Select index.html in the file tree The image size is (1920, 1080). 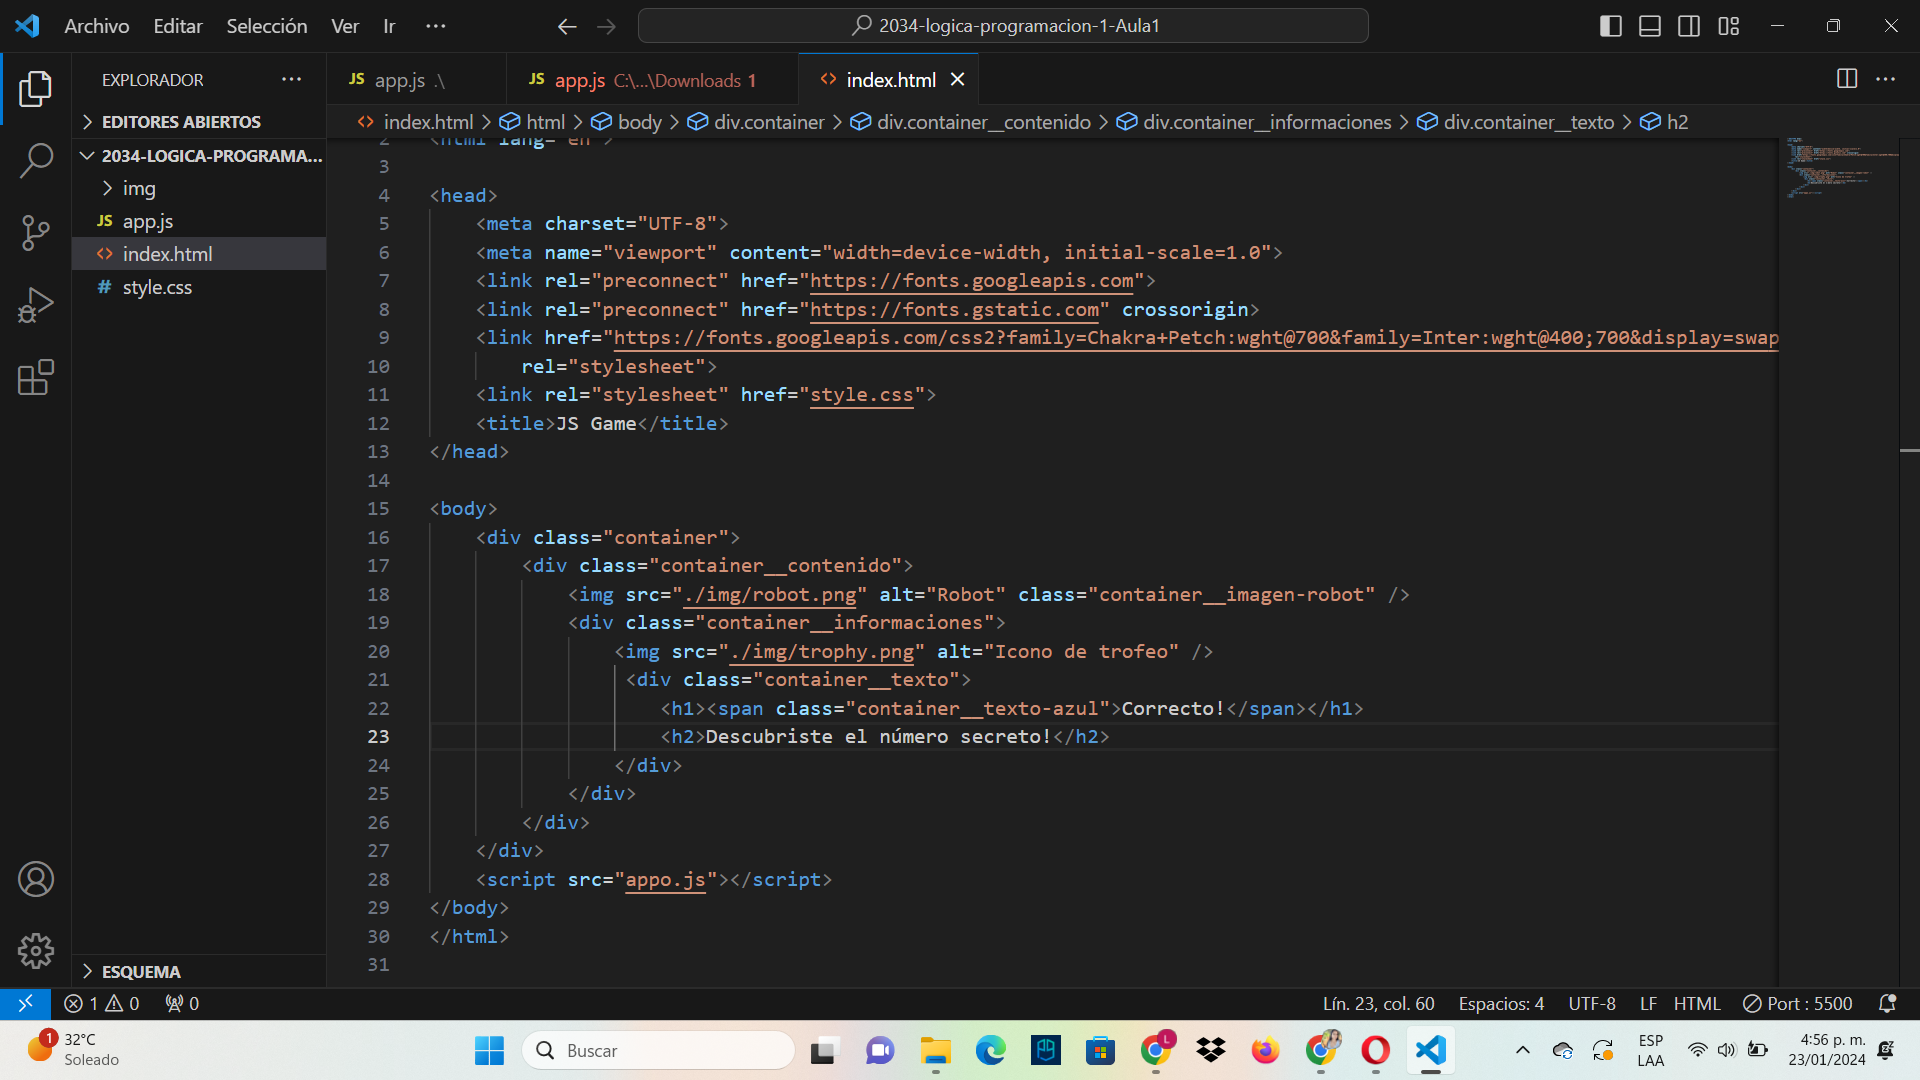click(x=200, y=254)
